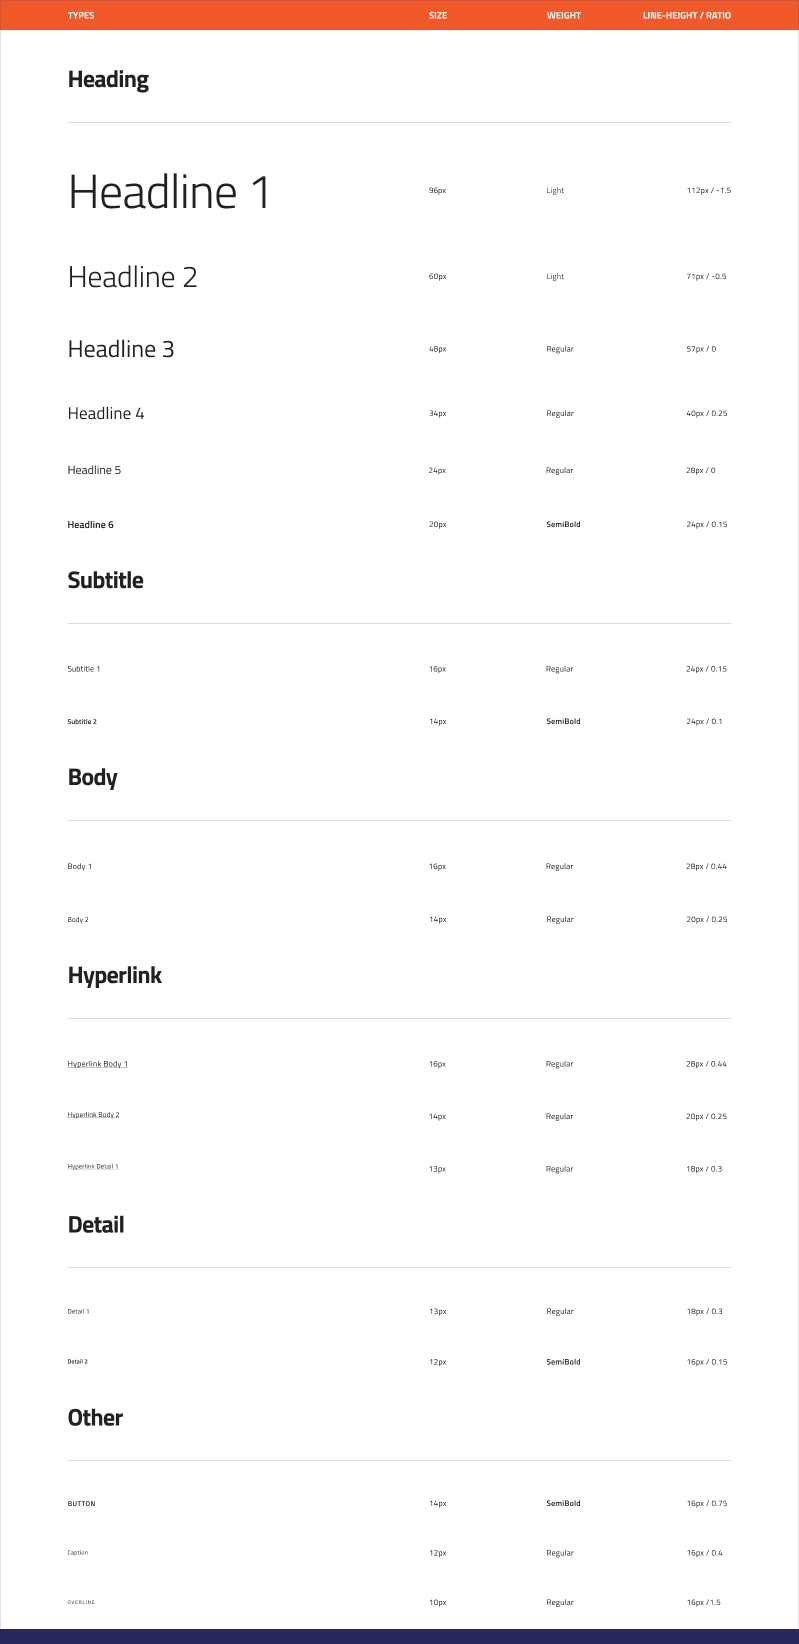Click the WEIGHT column header
Screen dimensions: 799x1644
point(564,15)
